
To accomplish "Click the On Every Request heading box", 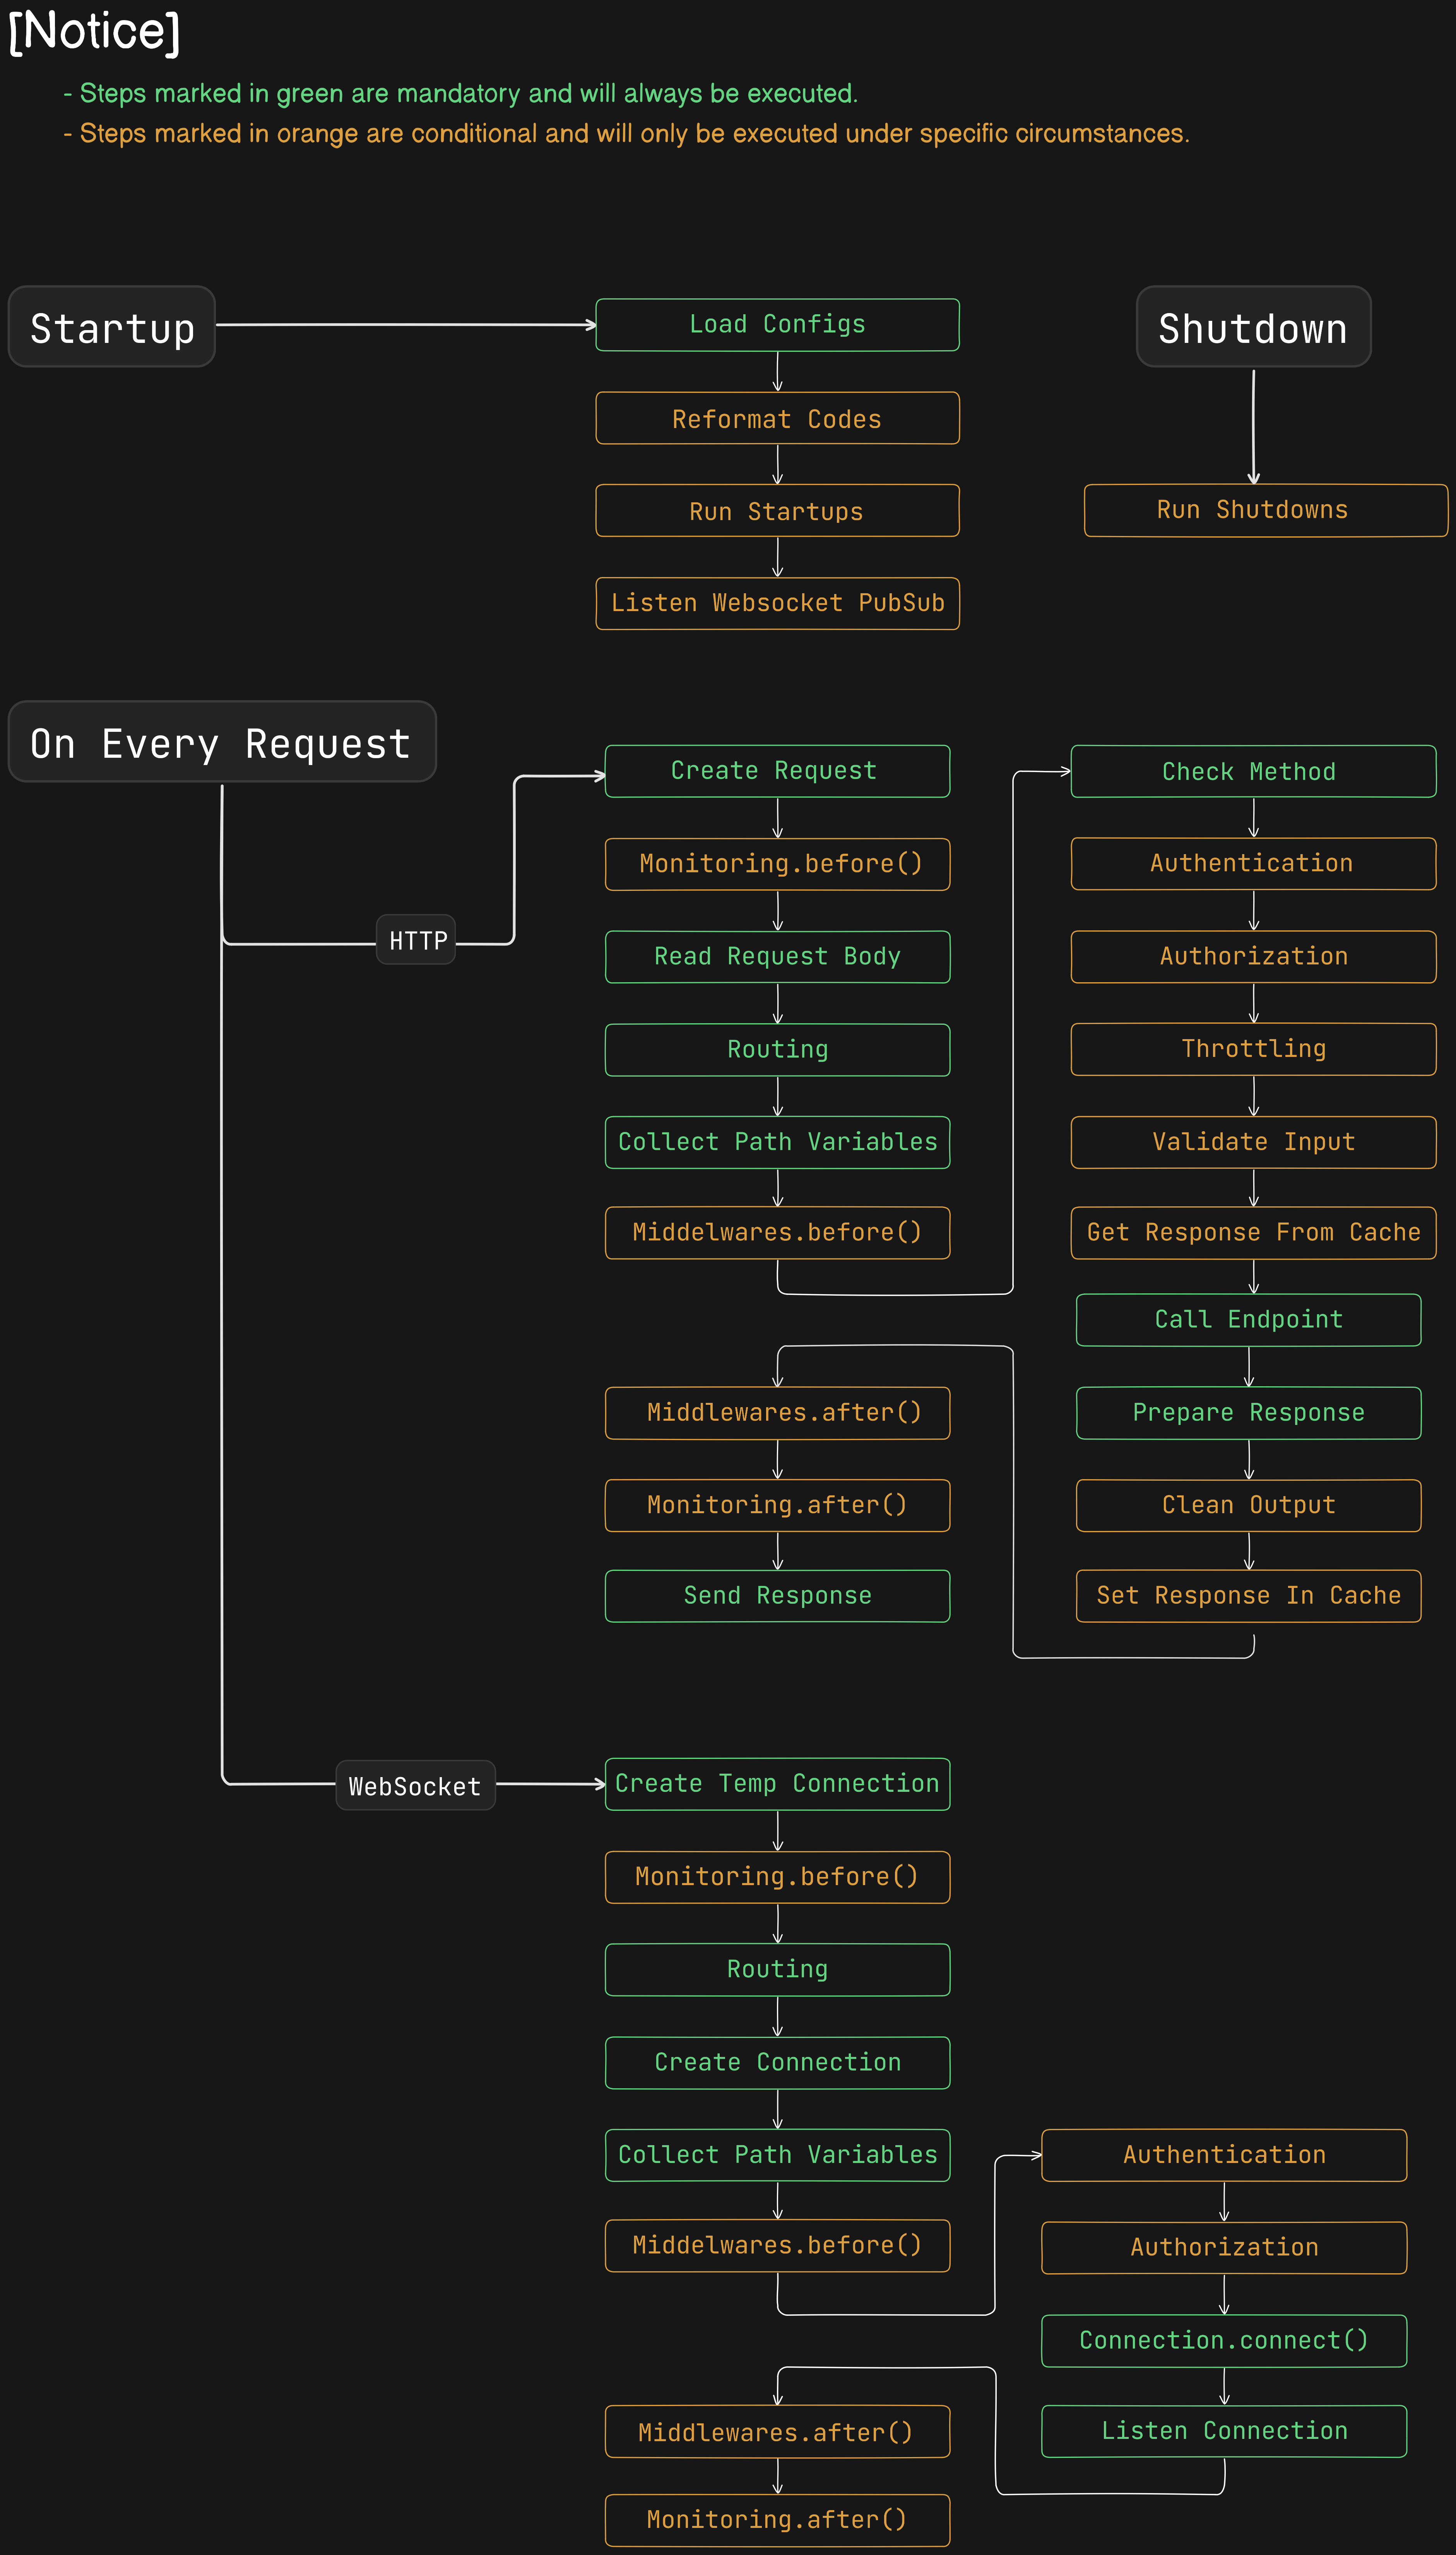I will coord(222,742).
